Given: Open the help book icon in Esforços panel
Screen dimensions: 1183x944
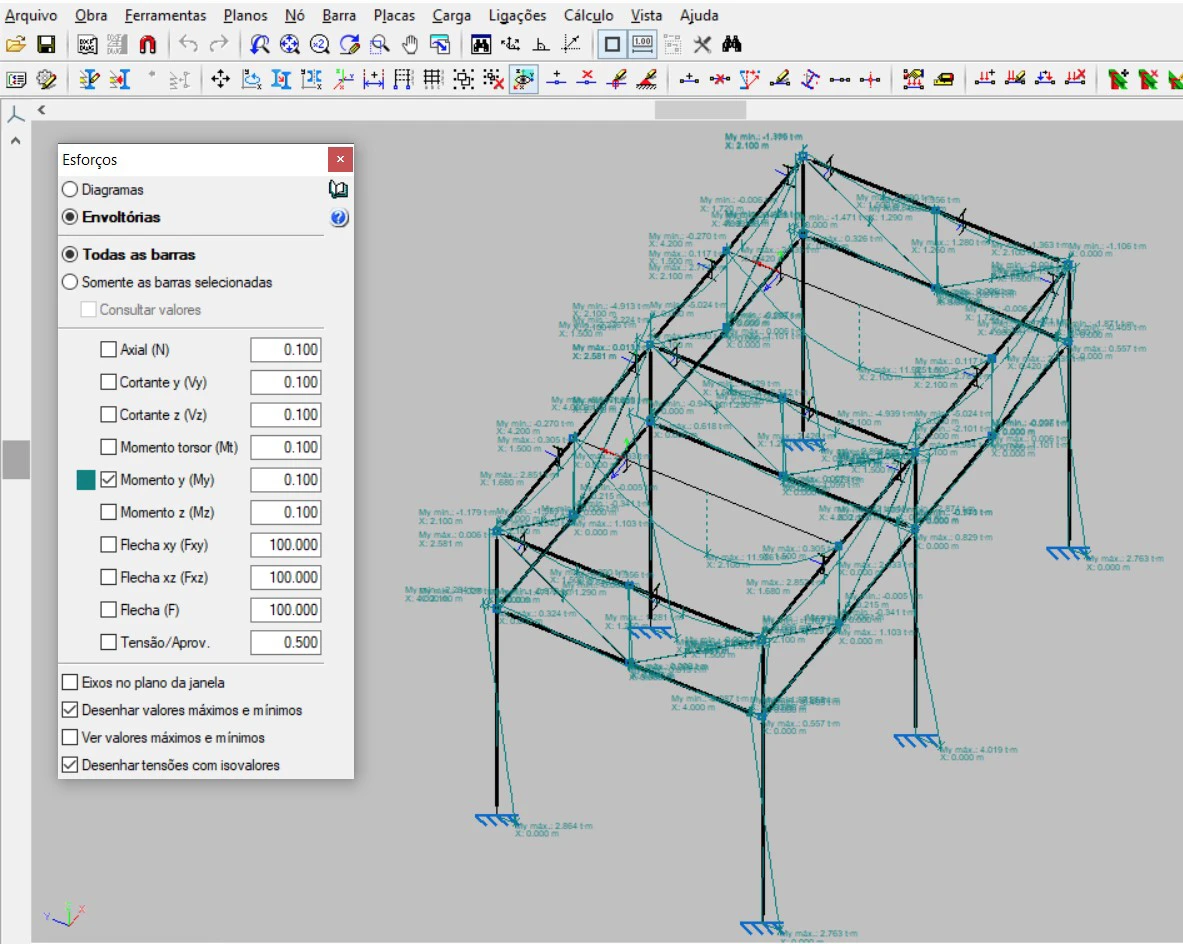Looking at the screenshot, I should click(x=338, y=189).
